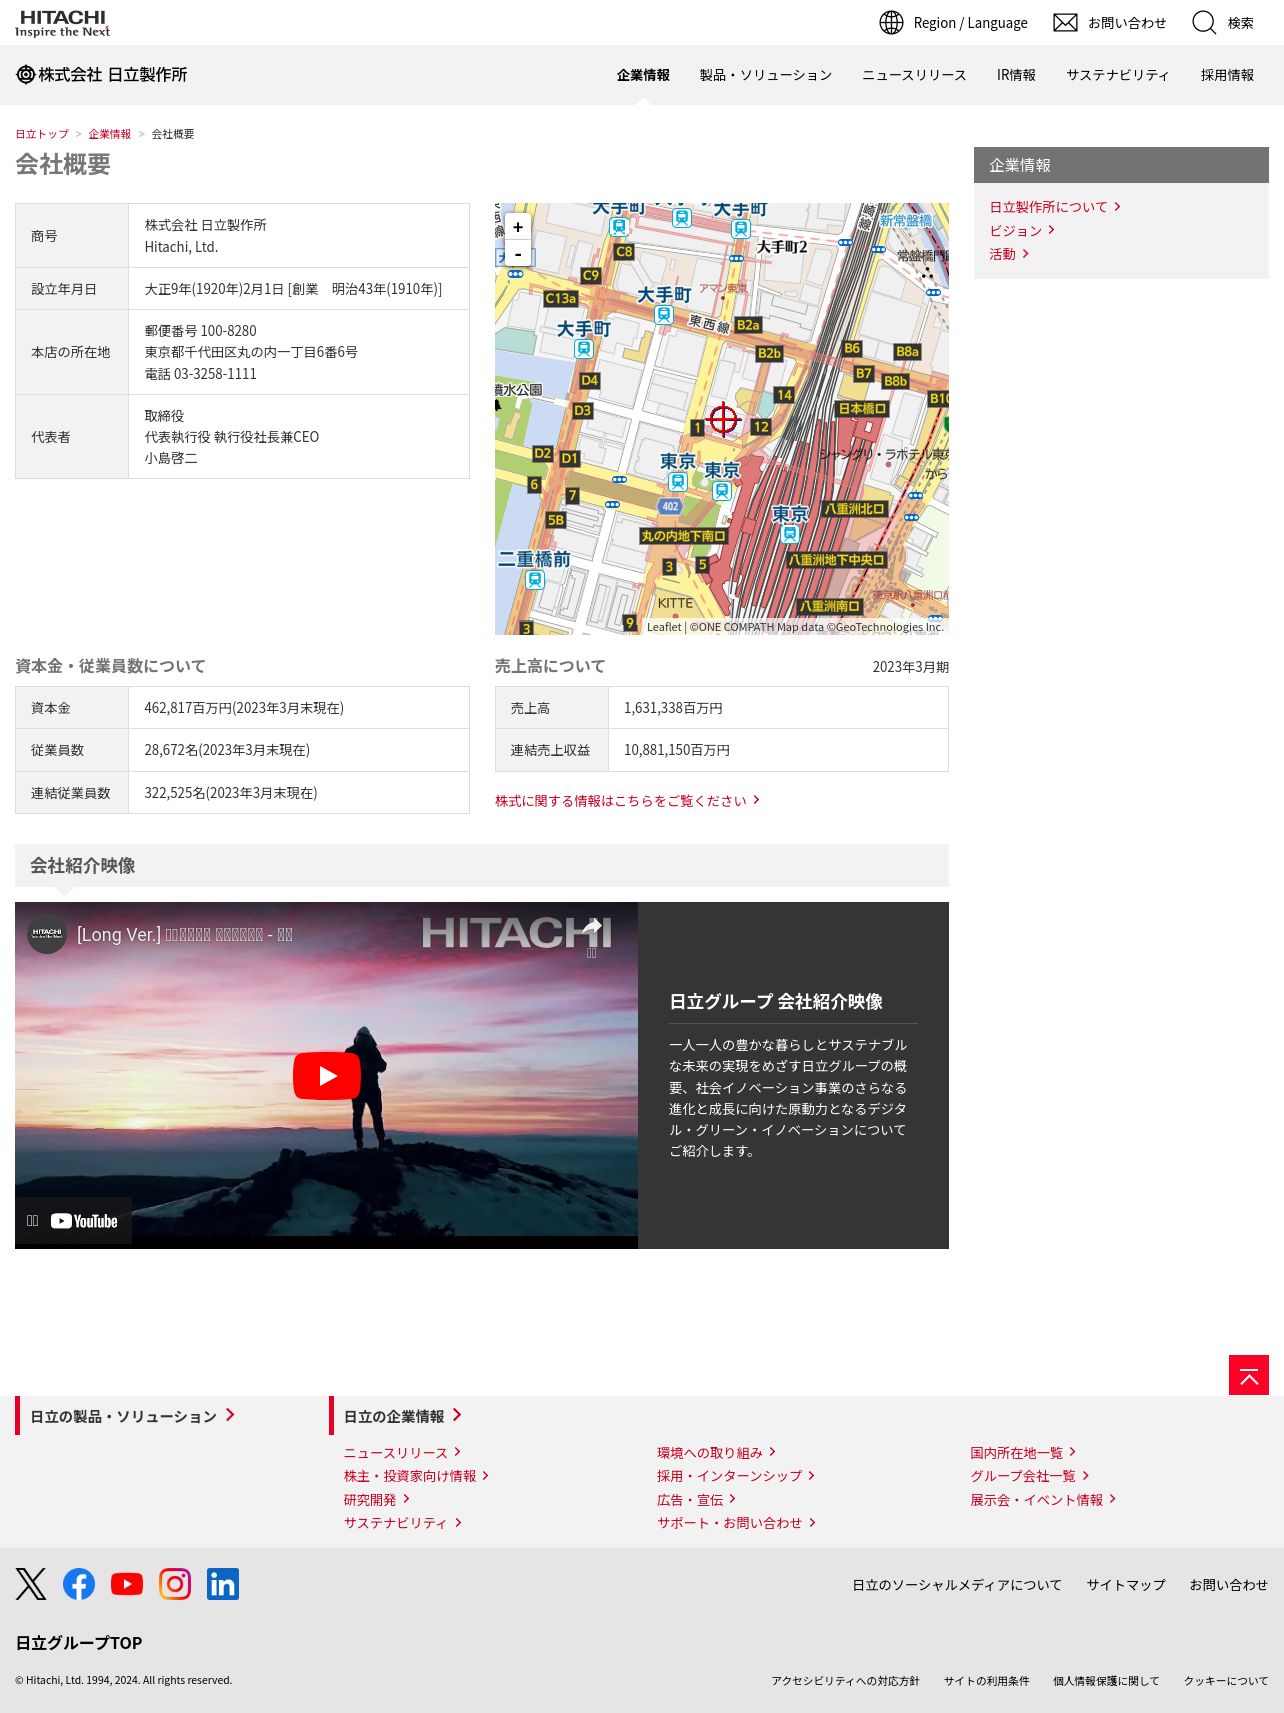1284x1713 pixels.
Task: Open Hitachi X (Twitter) social icon
Action: [31, 1584]
